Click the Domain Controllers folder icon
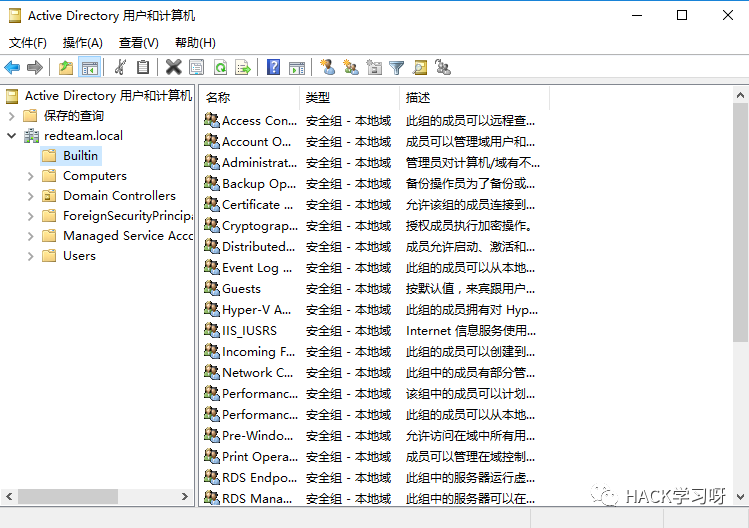749x528 pixels. (x=49, y=195)
